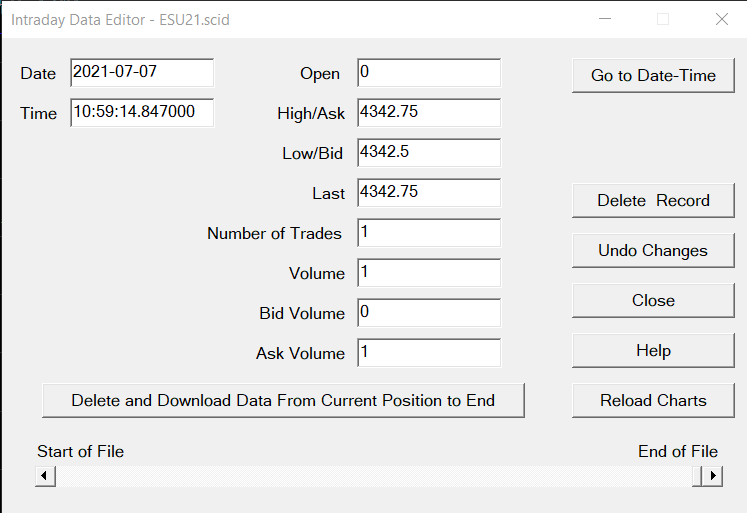Focus the Ask Volume field
This screenshot has height=513, width=747.
click(x=429, y=352)
